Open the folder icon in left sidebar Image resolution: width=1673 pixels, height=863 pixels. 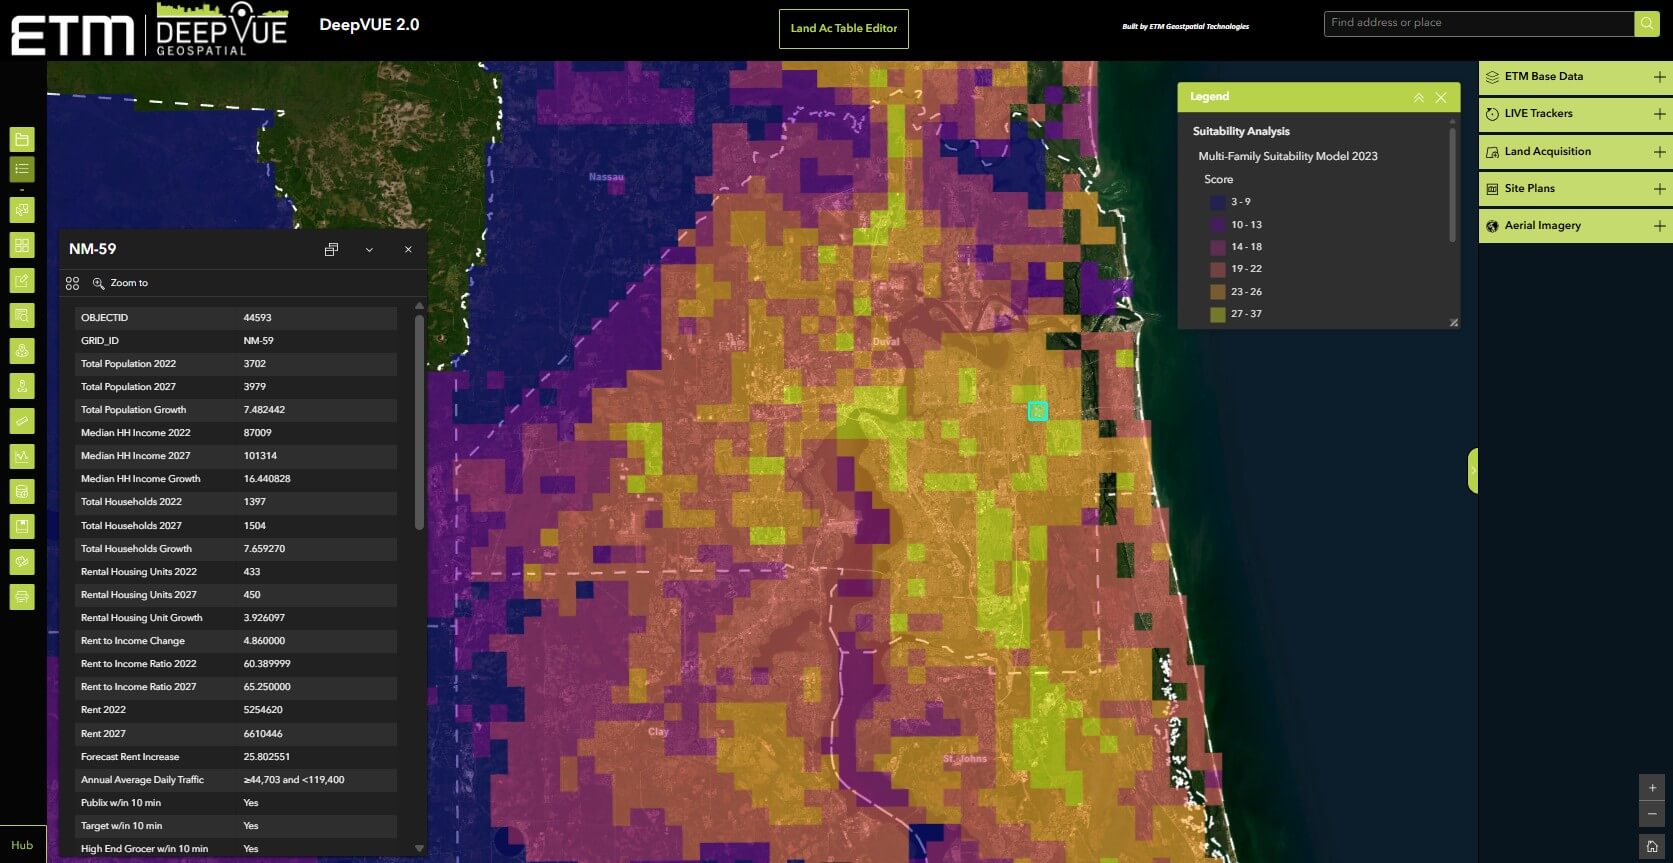(22, 139)
